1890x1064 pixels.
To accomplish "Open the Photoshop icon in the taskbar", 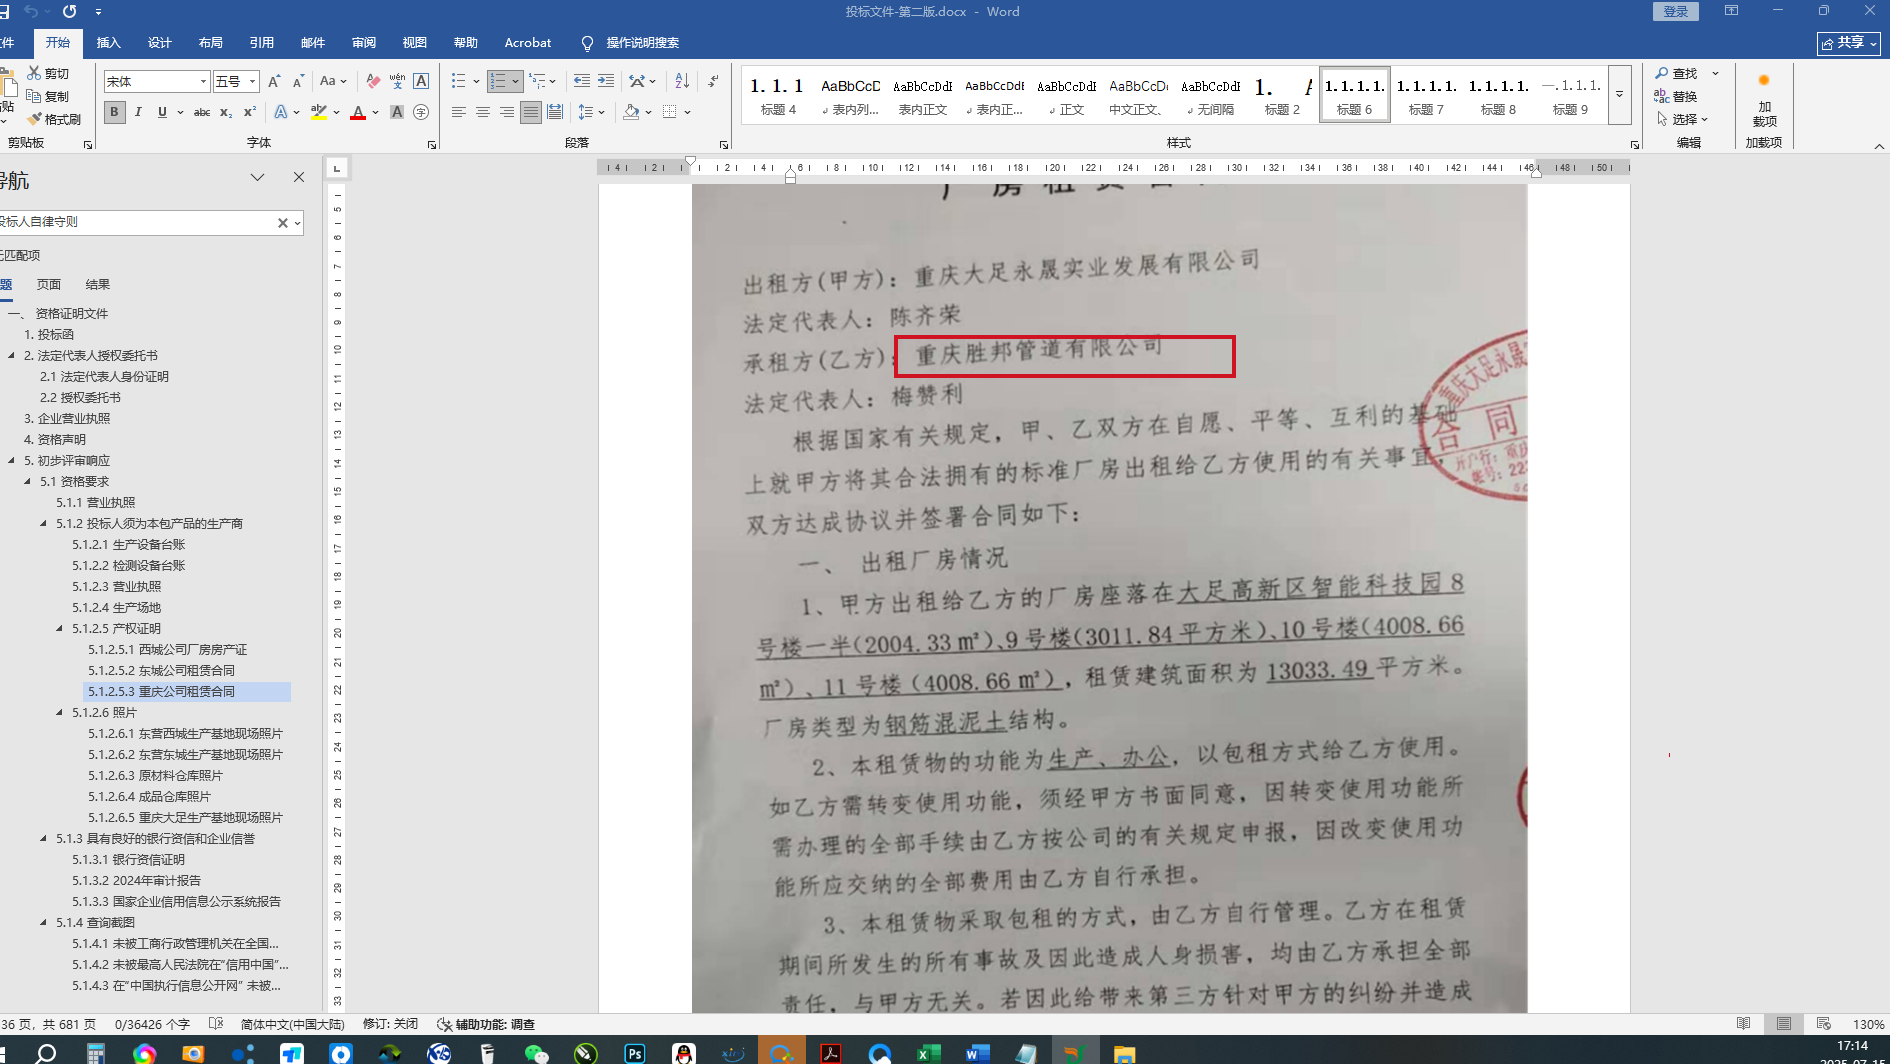I will pos(635,1053).
